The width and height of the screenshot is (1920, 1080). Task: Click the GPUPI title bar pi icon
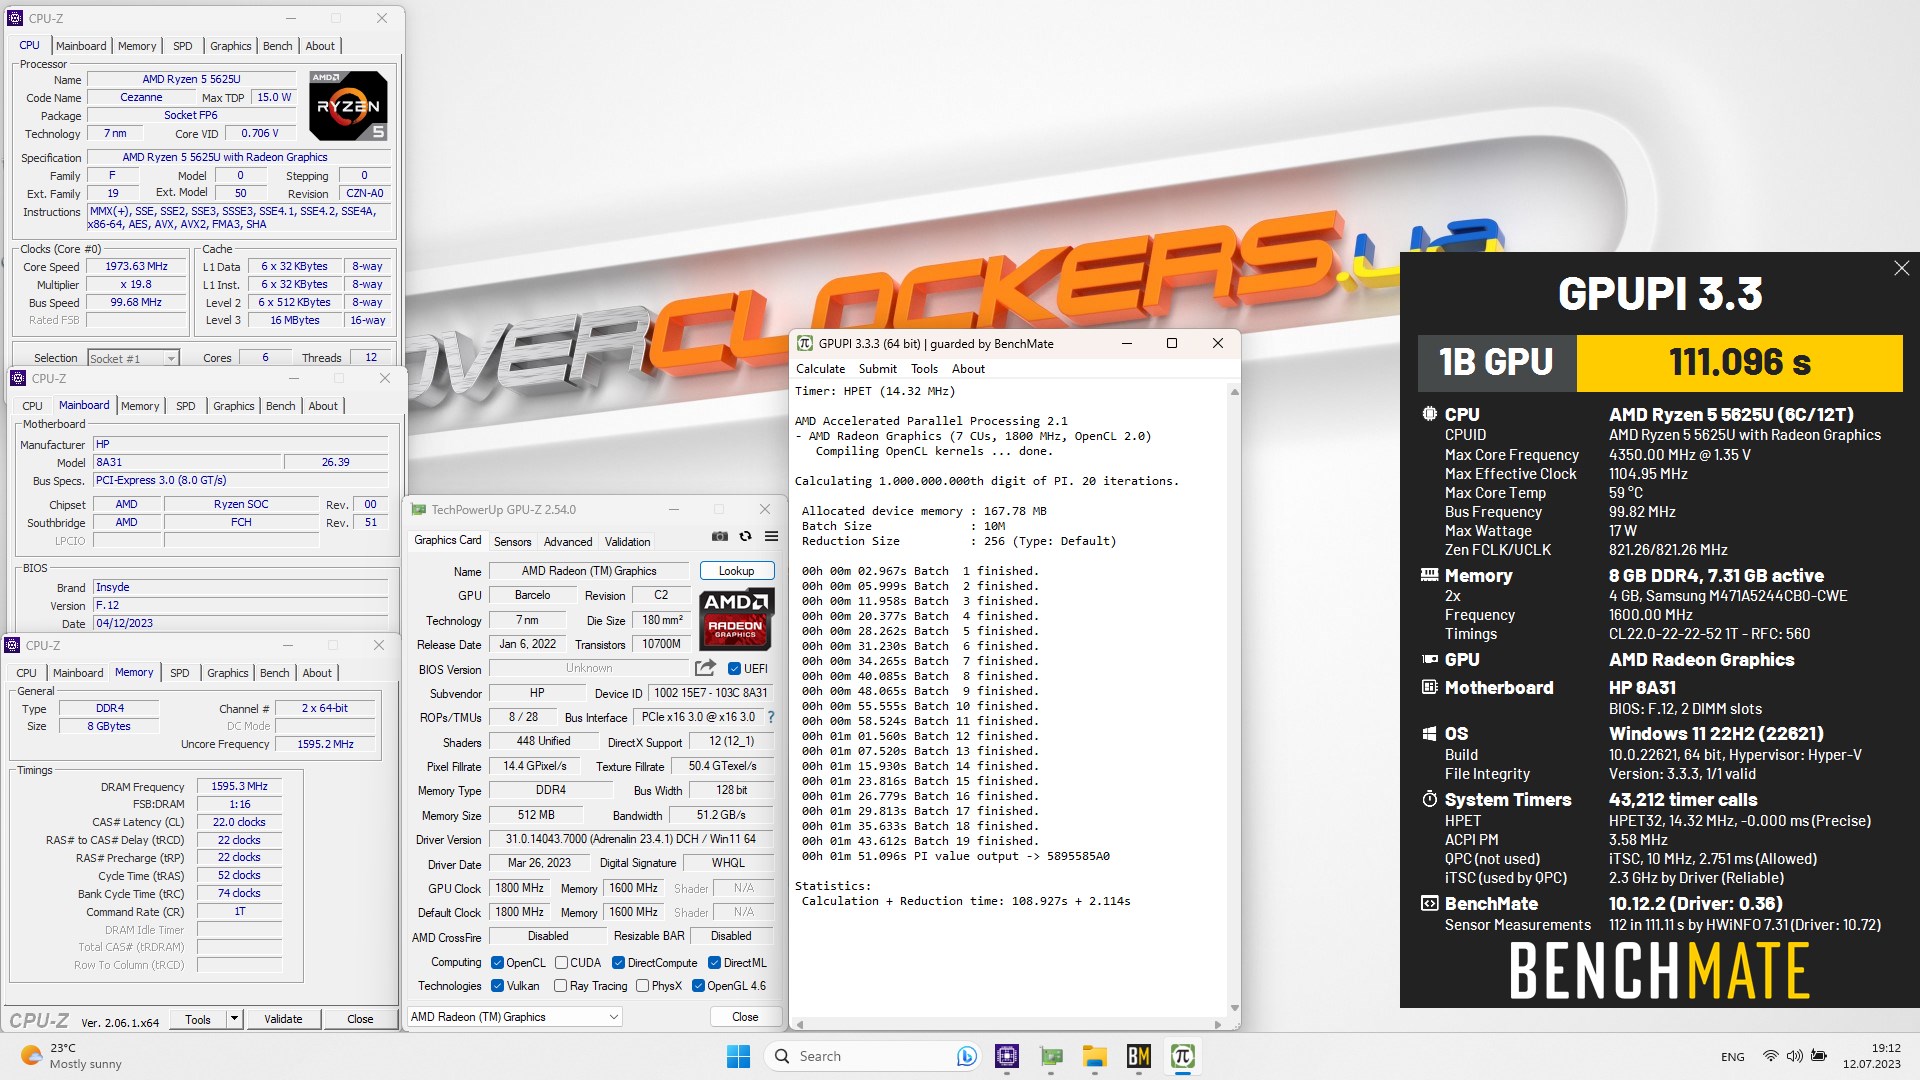[x=805, y=343]
